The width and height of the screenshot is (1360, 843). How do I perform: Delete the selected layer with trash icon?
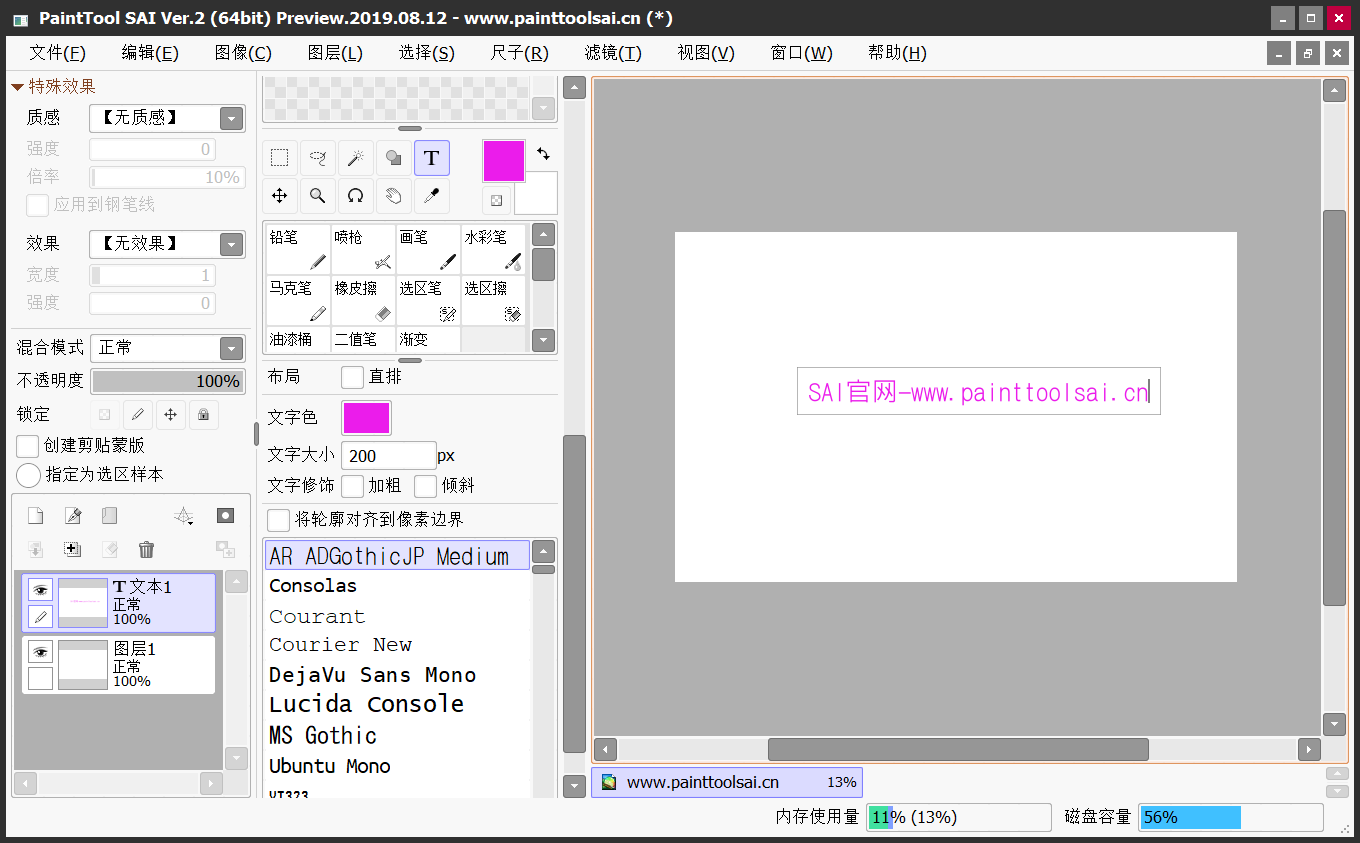pyautogui.click(x=146, y=549)
